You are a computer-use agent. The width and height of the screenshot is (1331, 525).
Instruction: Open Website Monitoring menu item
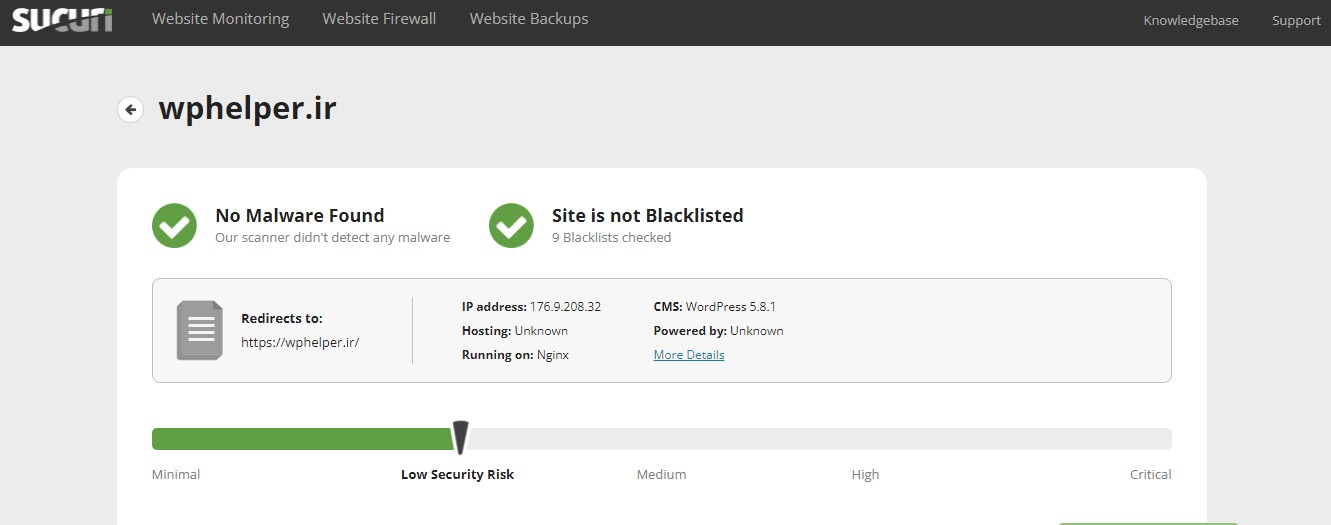click(220, 19)
